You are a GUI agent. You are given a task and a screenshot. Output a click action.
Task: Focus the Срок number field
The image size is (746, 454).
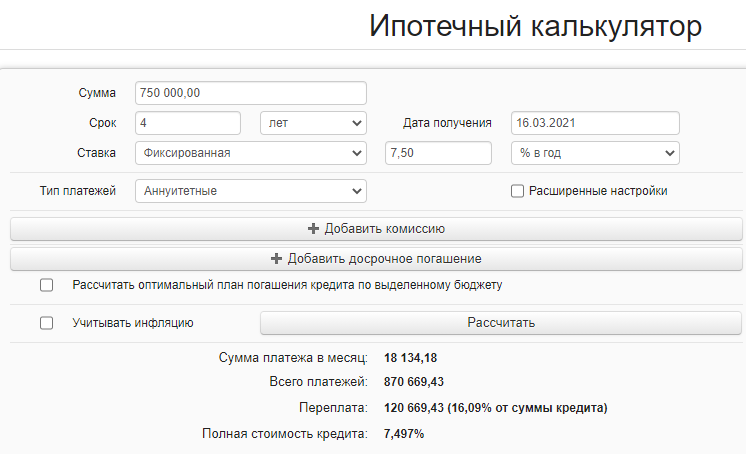pos(188,123)
